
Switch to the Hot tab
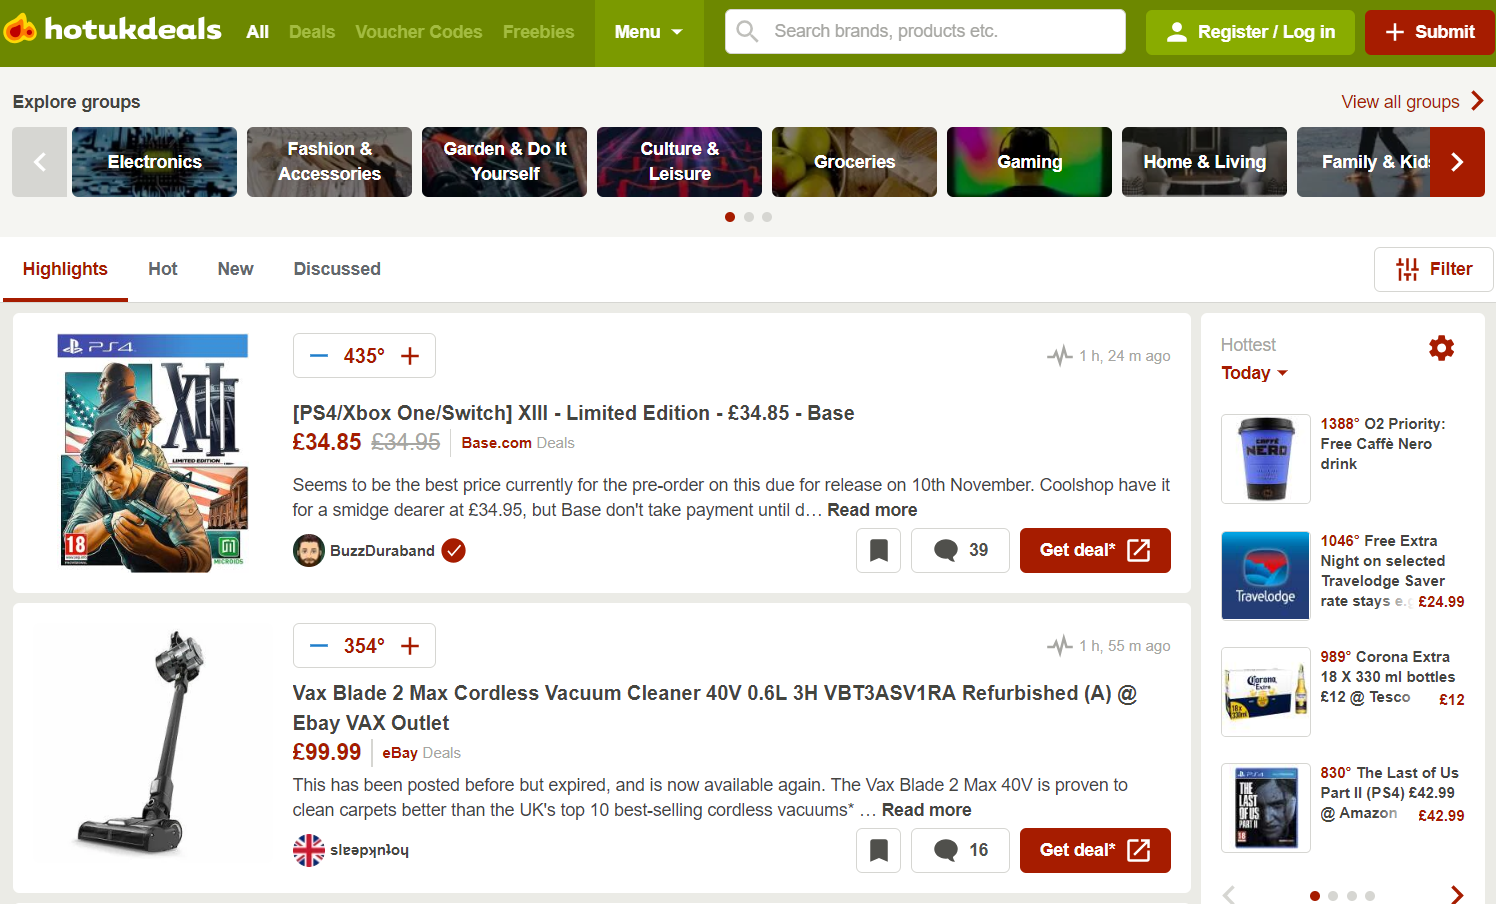(163, 269)
